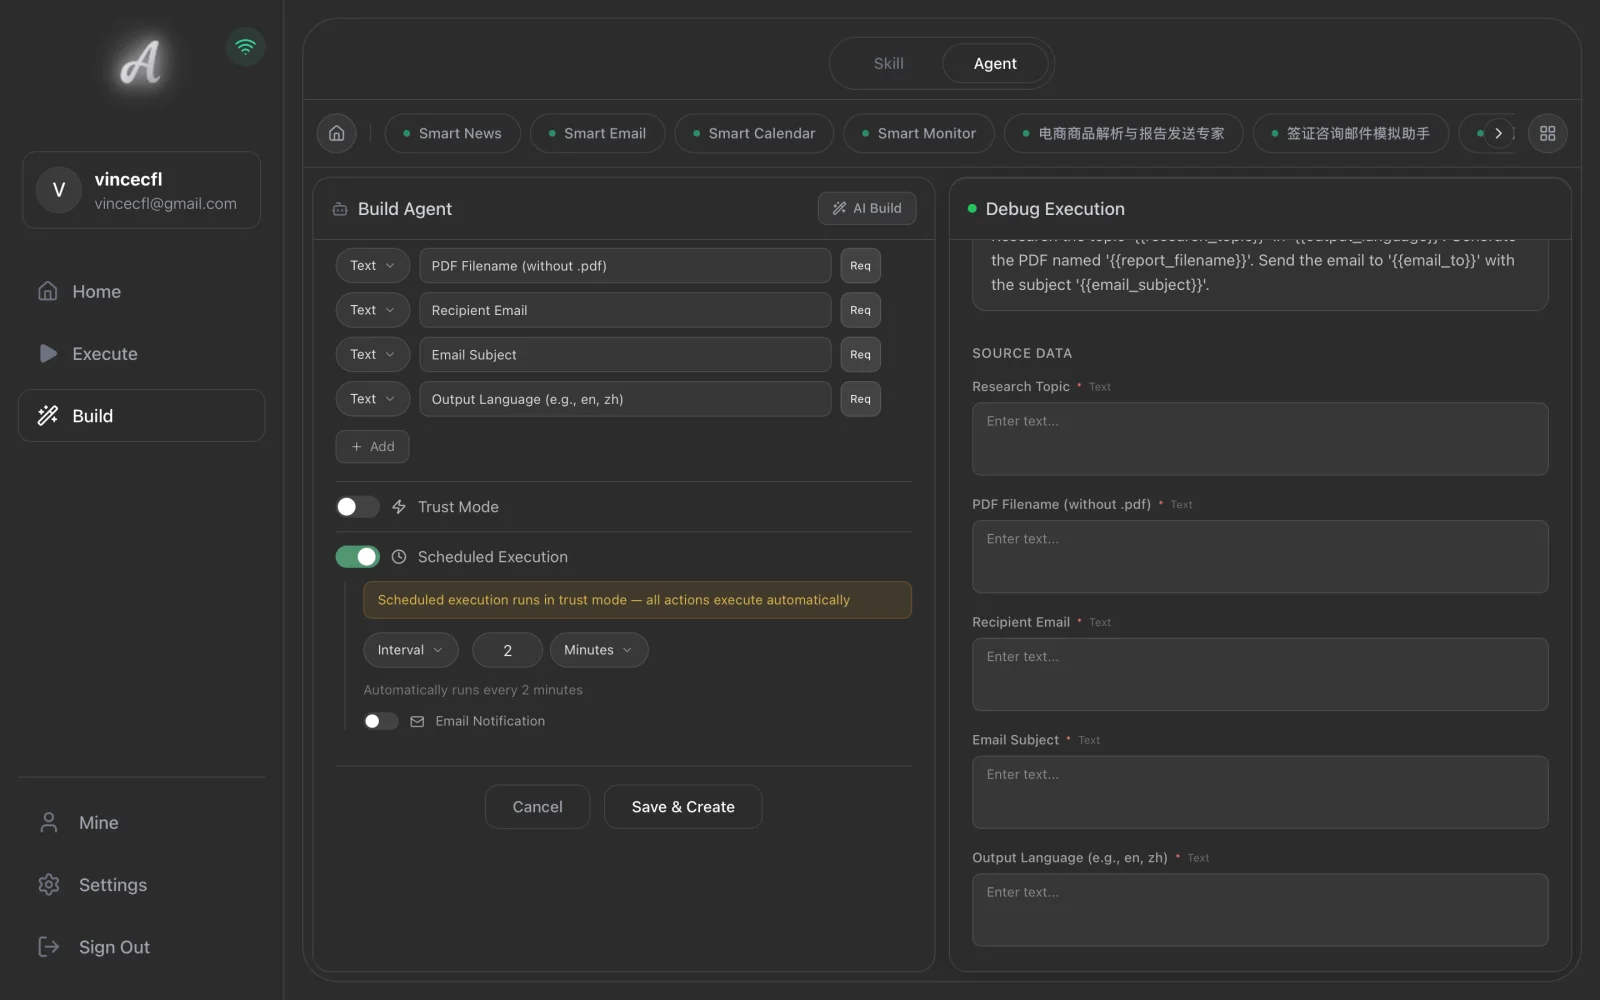Click the Email Subject debug text area
The height and width of the screenshot is (1000, 1600).
coord(1260,793)
